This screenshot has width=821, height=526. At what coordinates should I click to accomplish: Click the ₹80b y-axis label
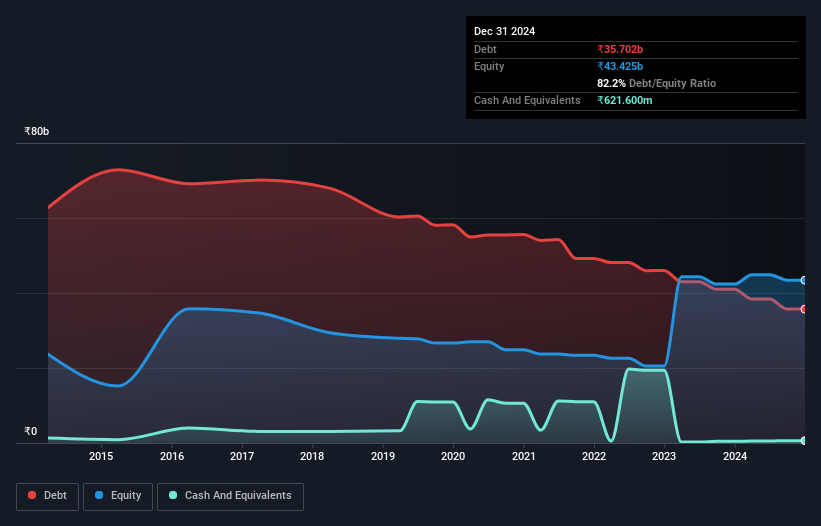coord(37,131)
